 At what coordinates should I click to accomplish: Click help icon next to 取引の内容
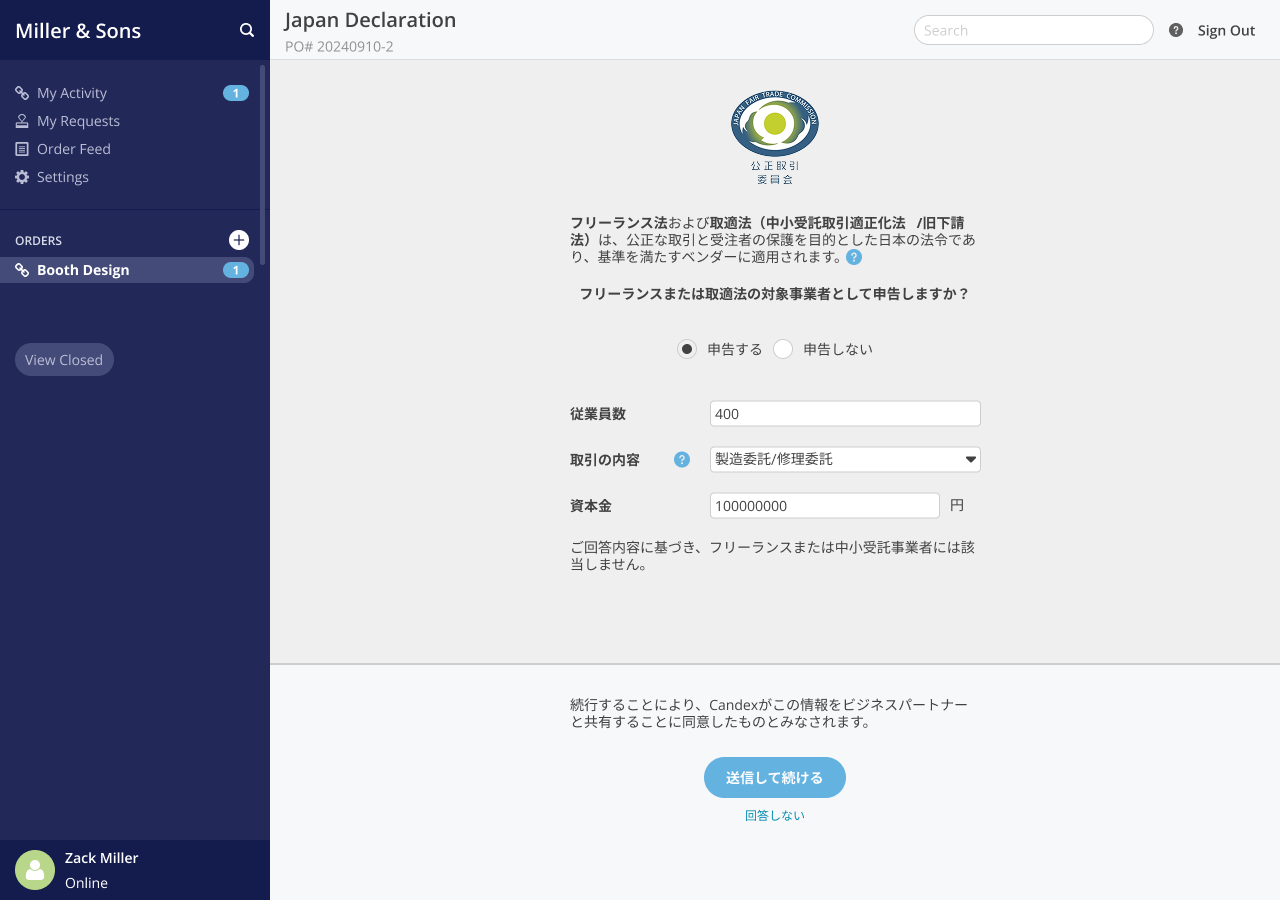coord(682,460)
